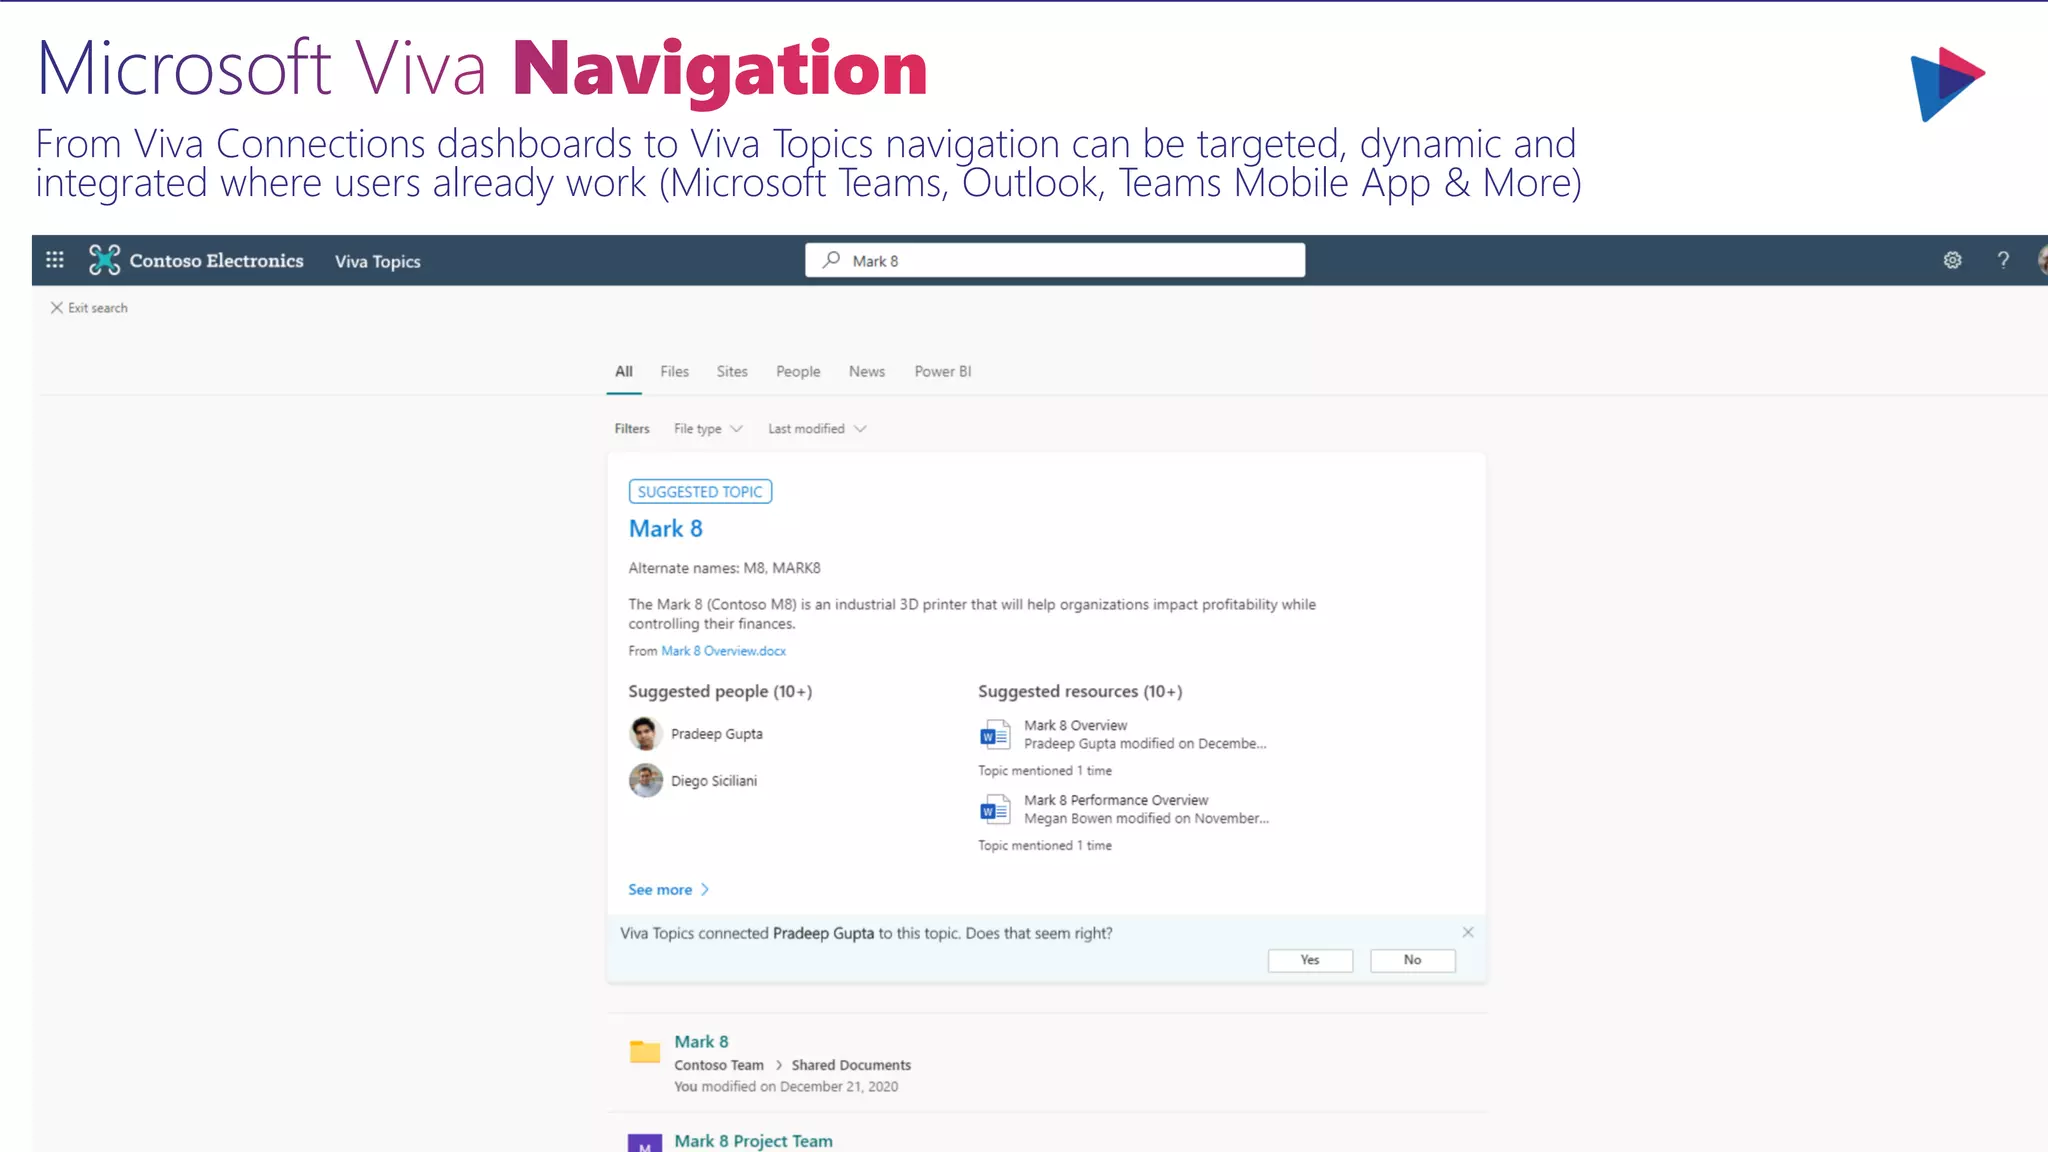This screenshot has width=2048, height=1152.
Task: Open the Mark 8 folder result
Action: tap(701, 1041)
